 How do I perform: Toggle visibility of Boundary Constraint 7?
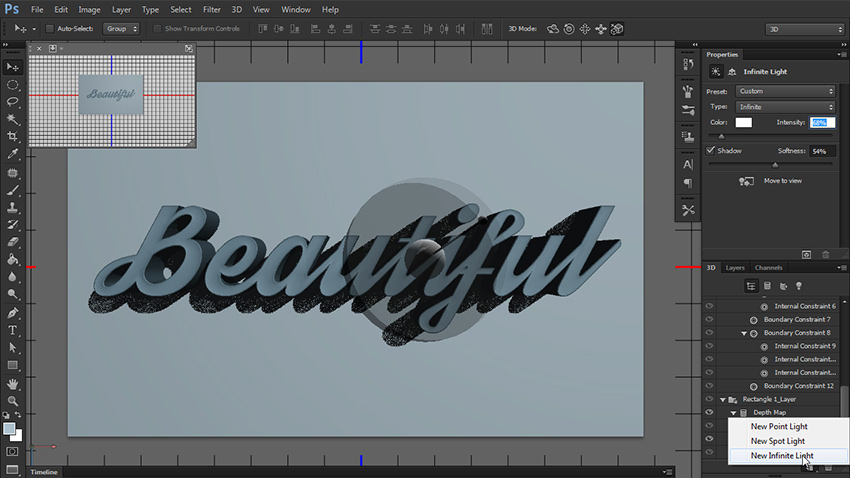click(709, 319)
